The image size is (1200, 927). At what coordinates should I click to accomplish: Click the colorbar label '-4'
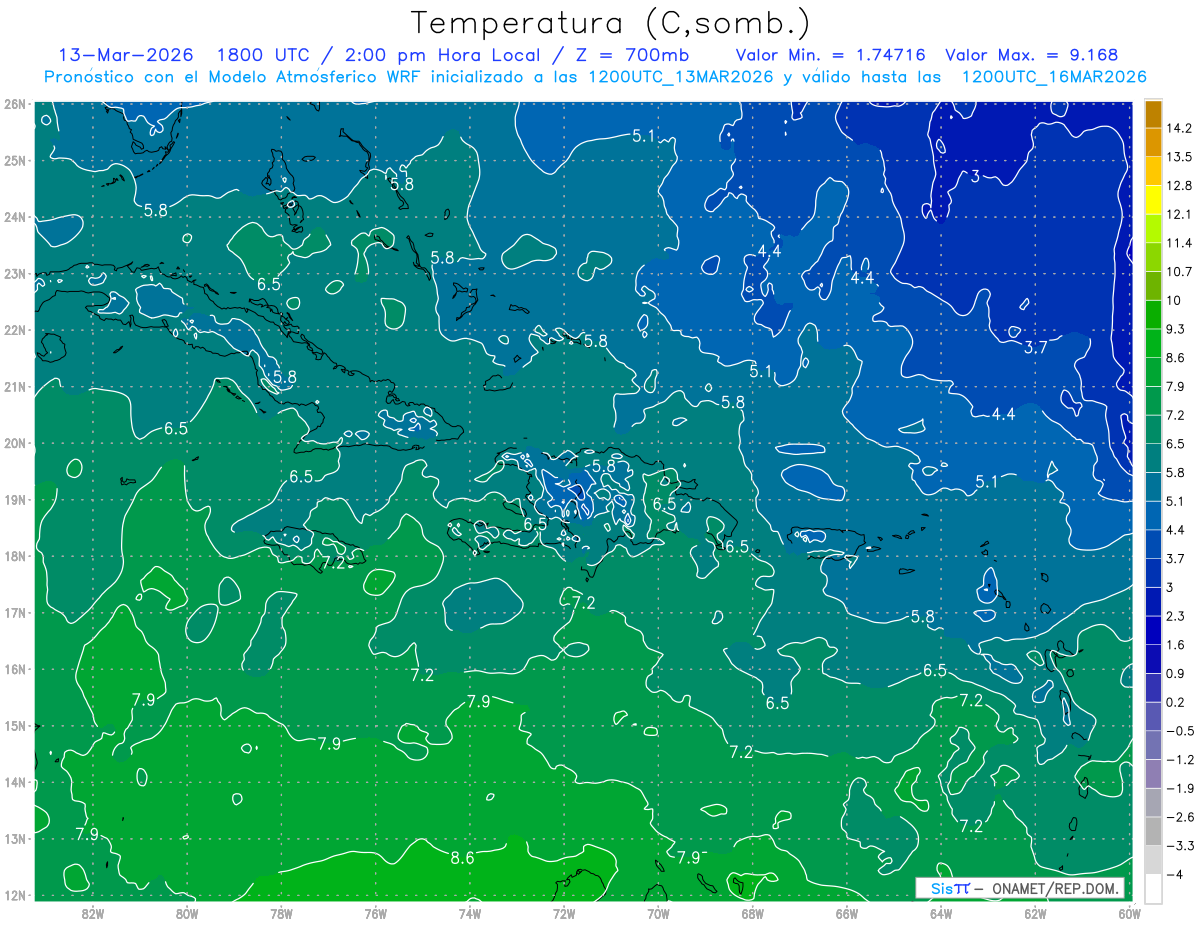[1175, 874]
